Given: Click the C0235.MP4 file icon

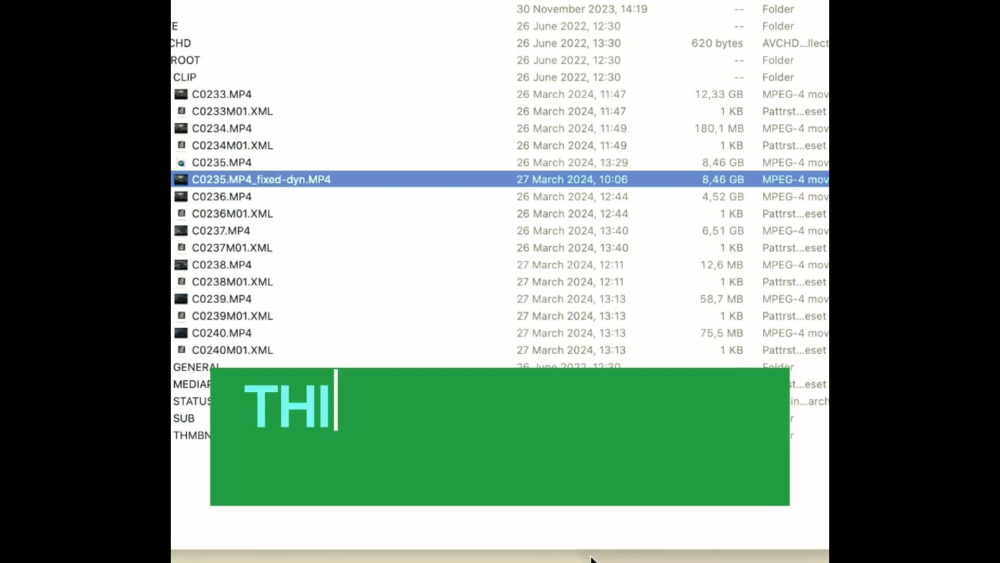Looking at the screenshot, I should pyautogui.click(x=182, y=163).
